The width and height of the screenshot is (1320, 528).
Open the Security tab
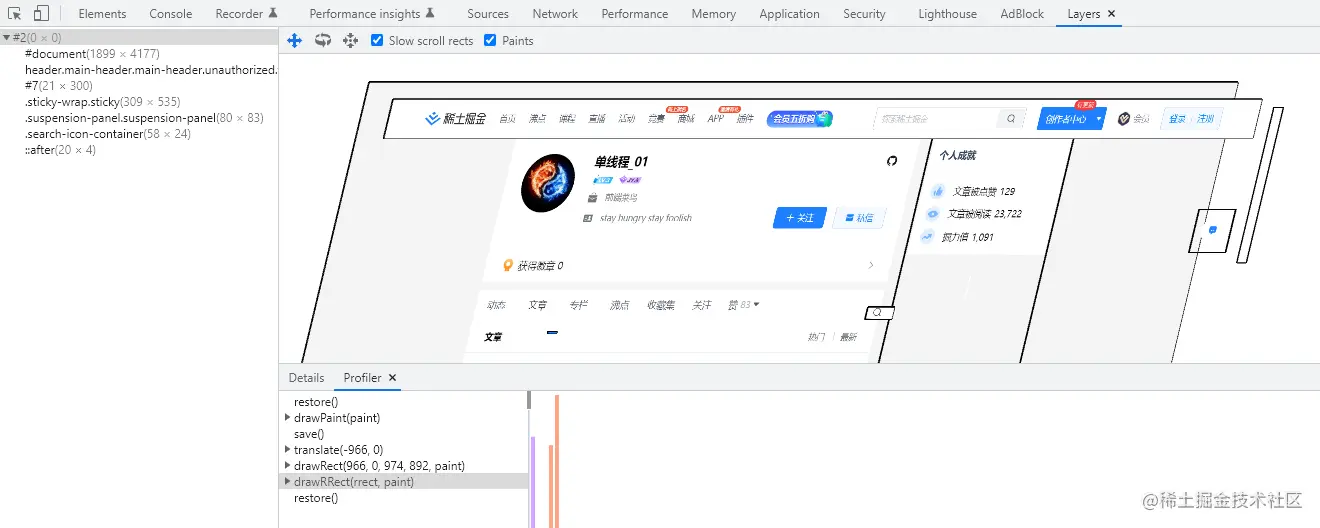pos(864,14)
